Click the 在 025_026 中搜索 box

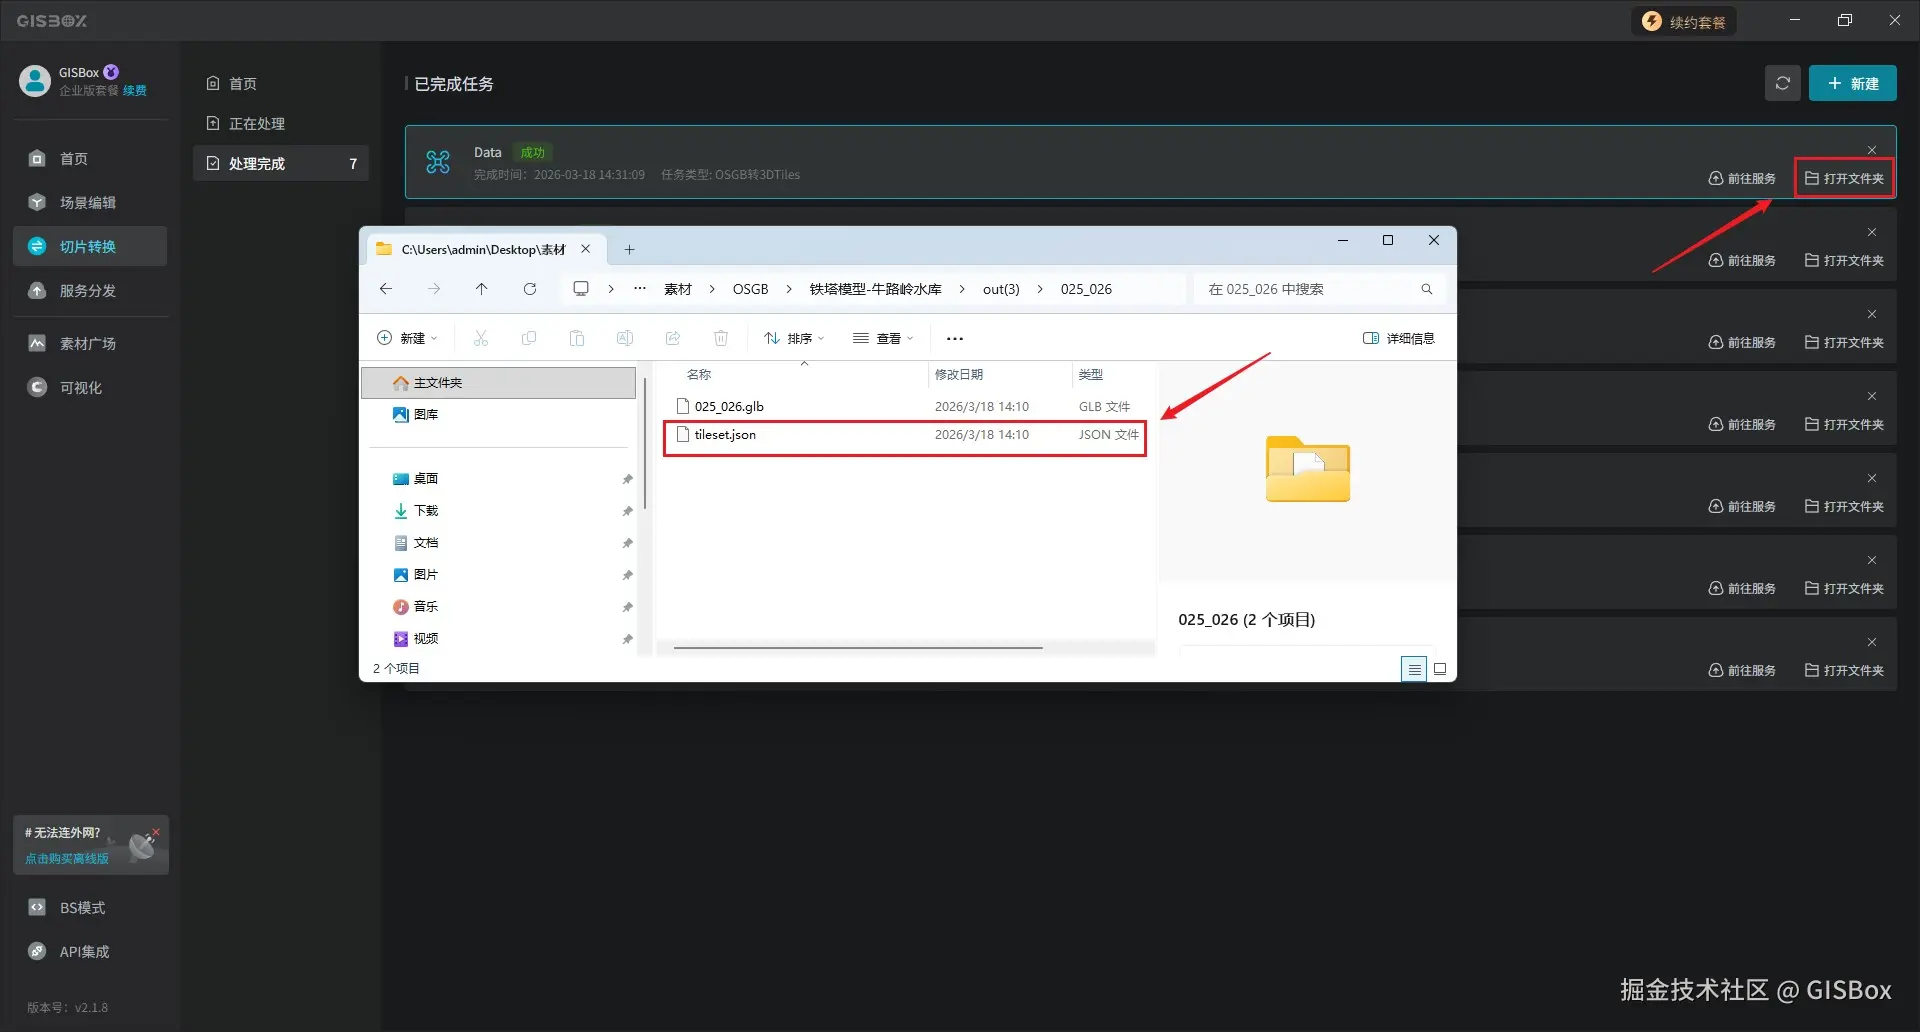[x=1320, y=289]
